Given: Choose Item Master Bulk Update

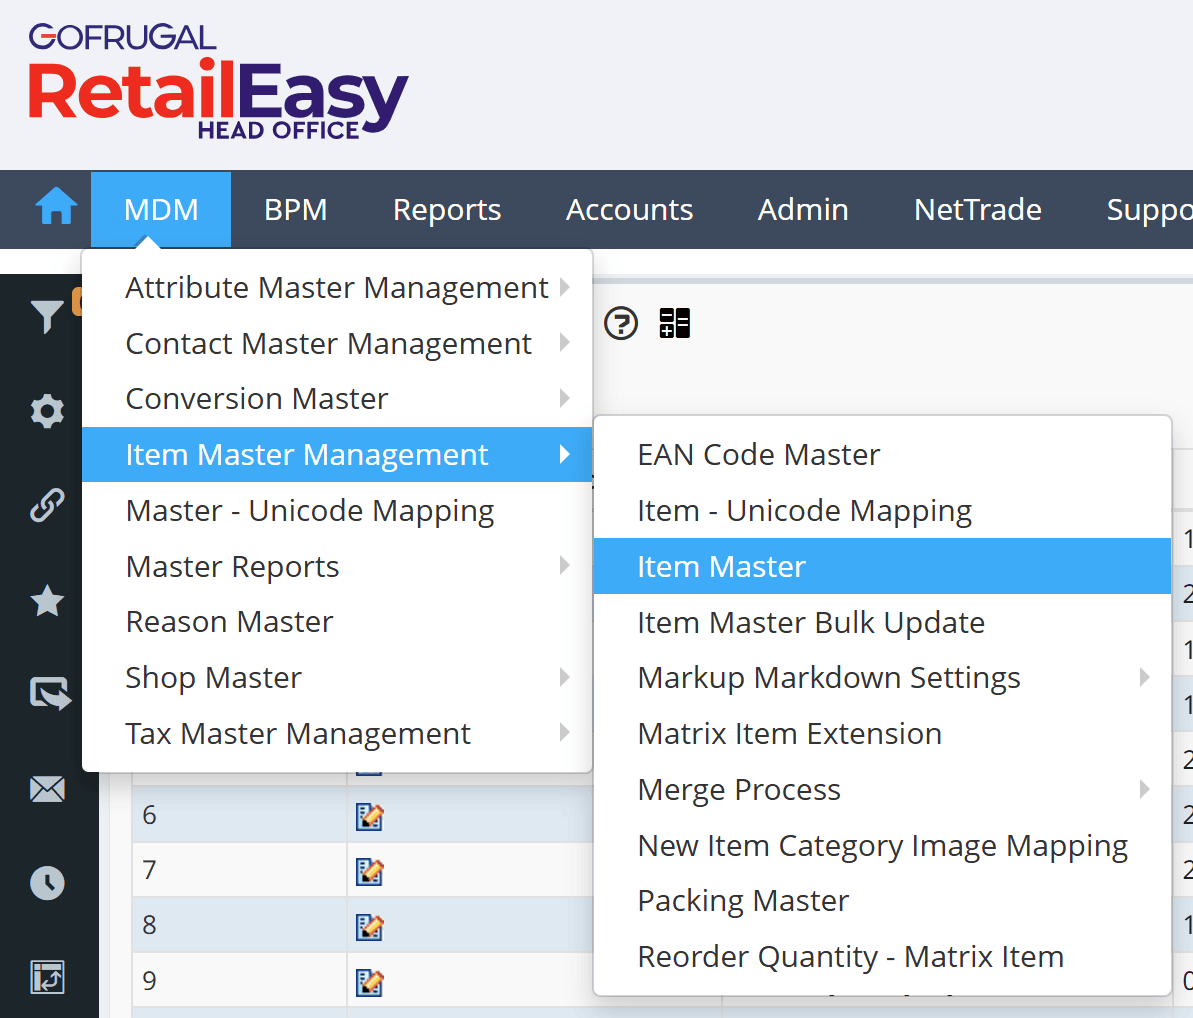Looking at the screenshot, I should click(x=811, y=623).
